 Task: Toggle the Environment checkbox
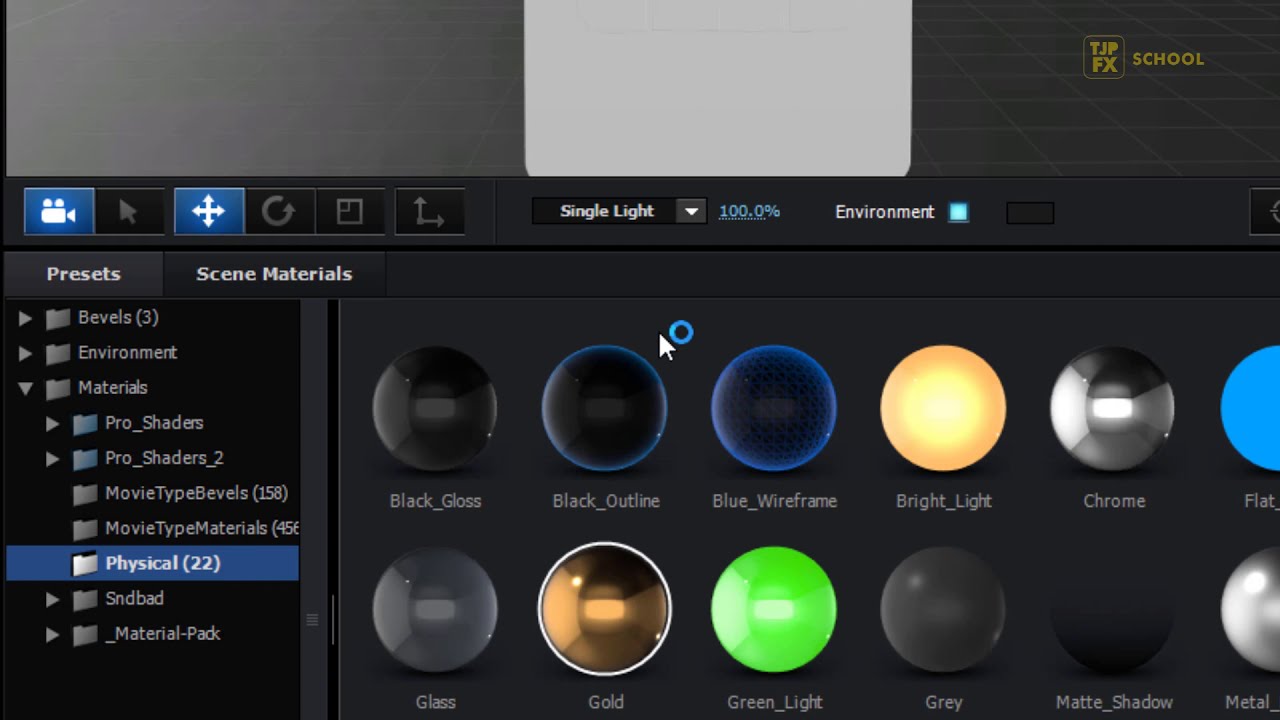point(958,212)
